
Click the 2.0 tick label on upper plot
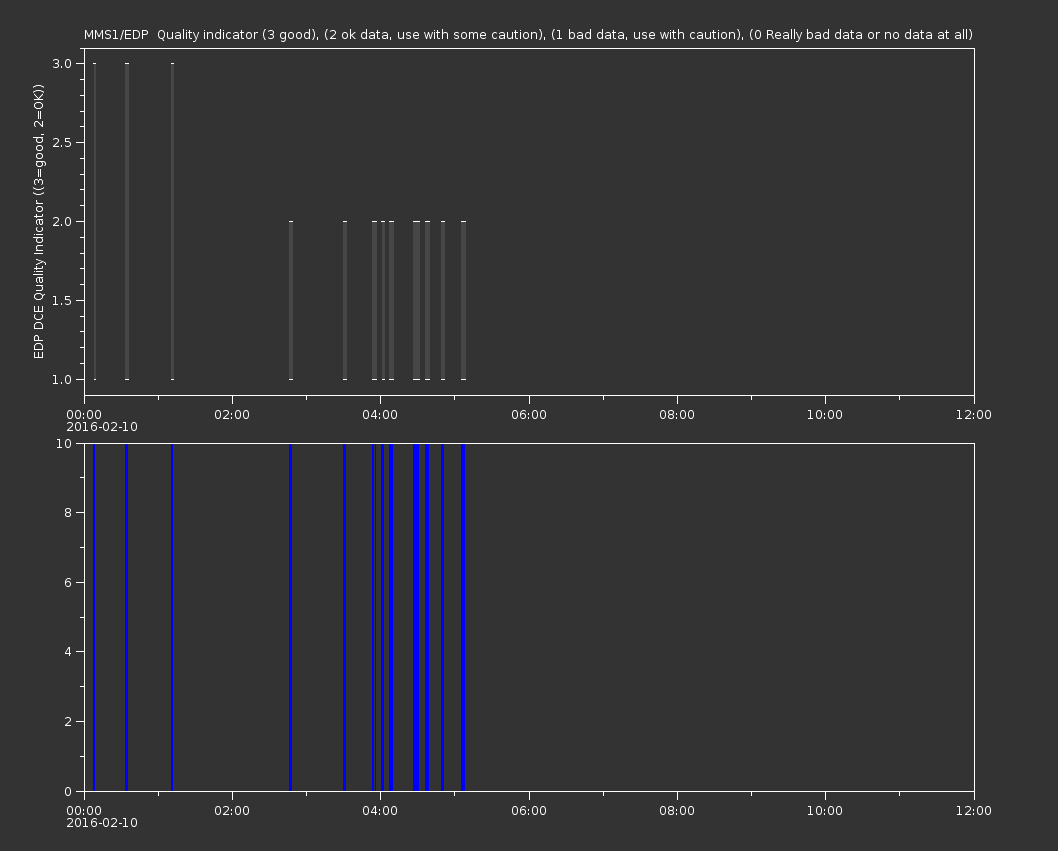pyautogui.click(x=62, y=221)
